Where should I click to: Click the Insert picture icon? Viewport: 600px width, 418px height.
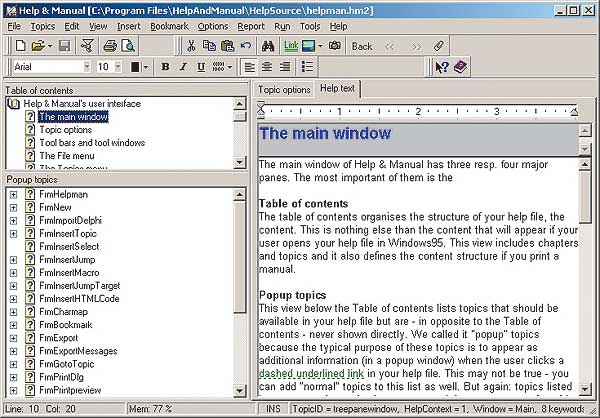point(308,46)
